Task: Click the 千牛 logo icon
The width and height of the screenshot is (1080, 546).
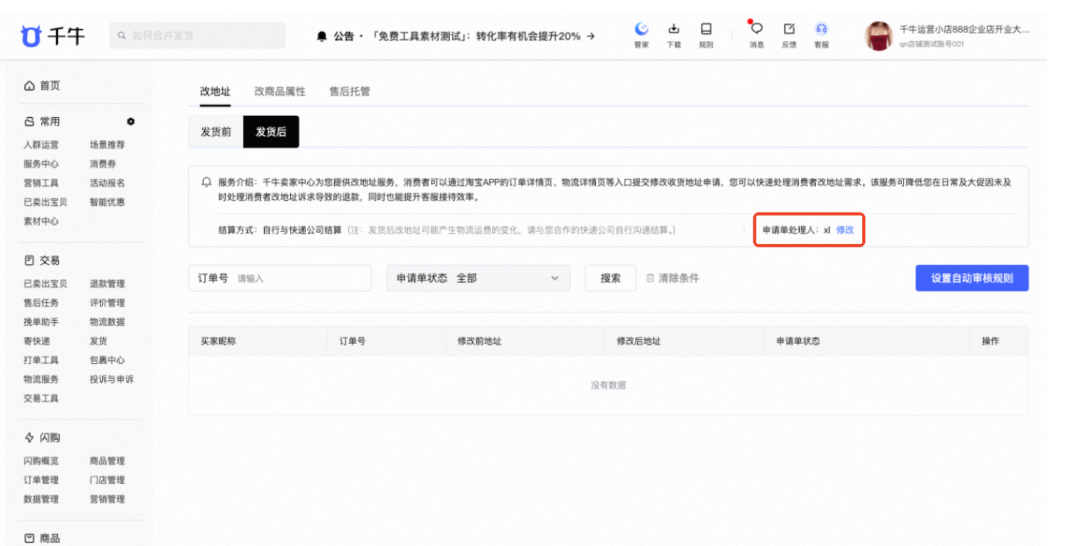Action: [31, 36]
